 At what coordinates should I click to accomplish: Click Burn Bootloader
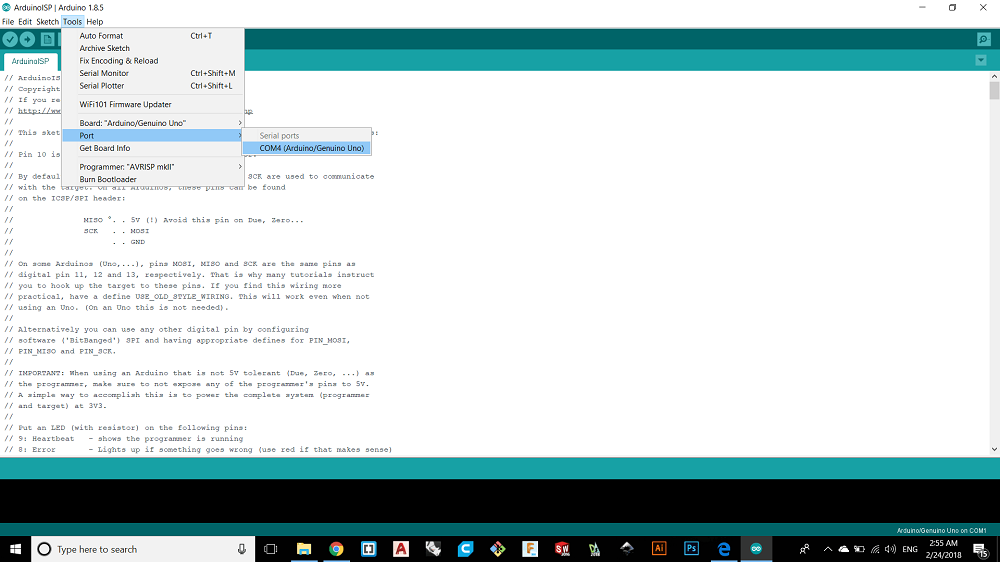pyautogui.click(x=152, y=179)
